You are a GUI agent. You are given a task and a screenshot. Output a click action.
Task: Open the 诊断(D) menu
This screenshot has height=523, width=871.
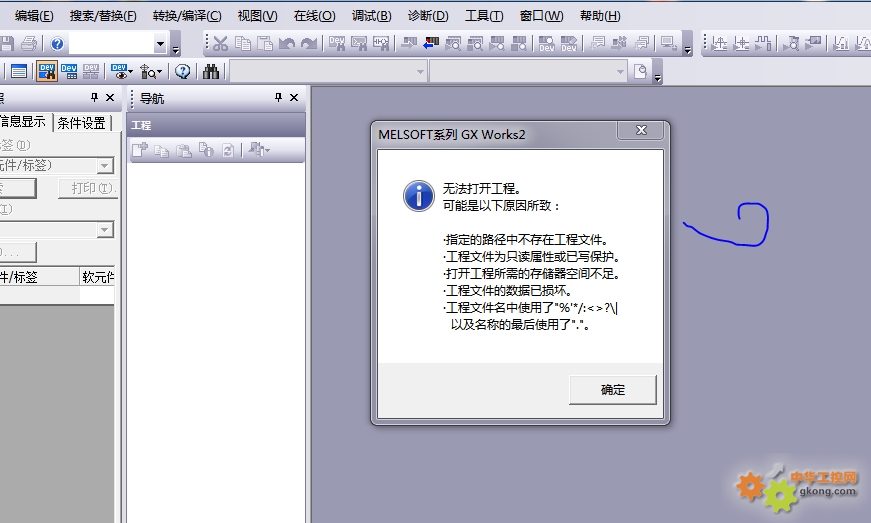coord(428,16)
